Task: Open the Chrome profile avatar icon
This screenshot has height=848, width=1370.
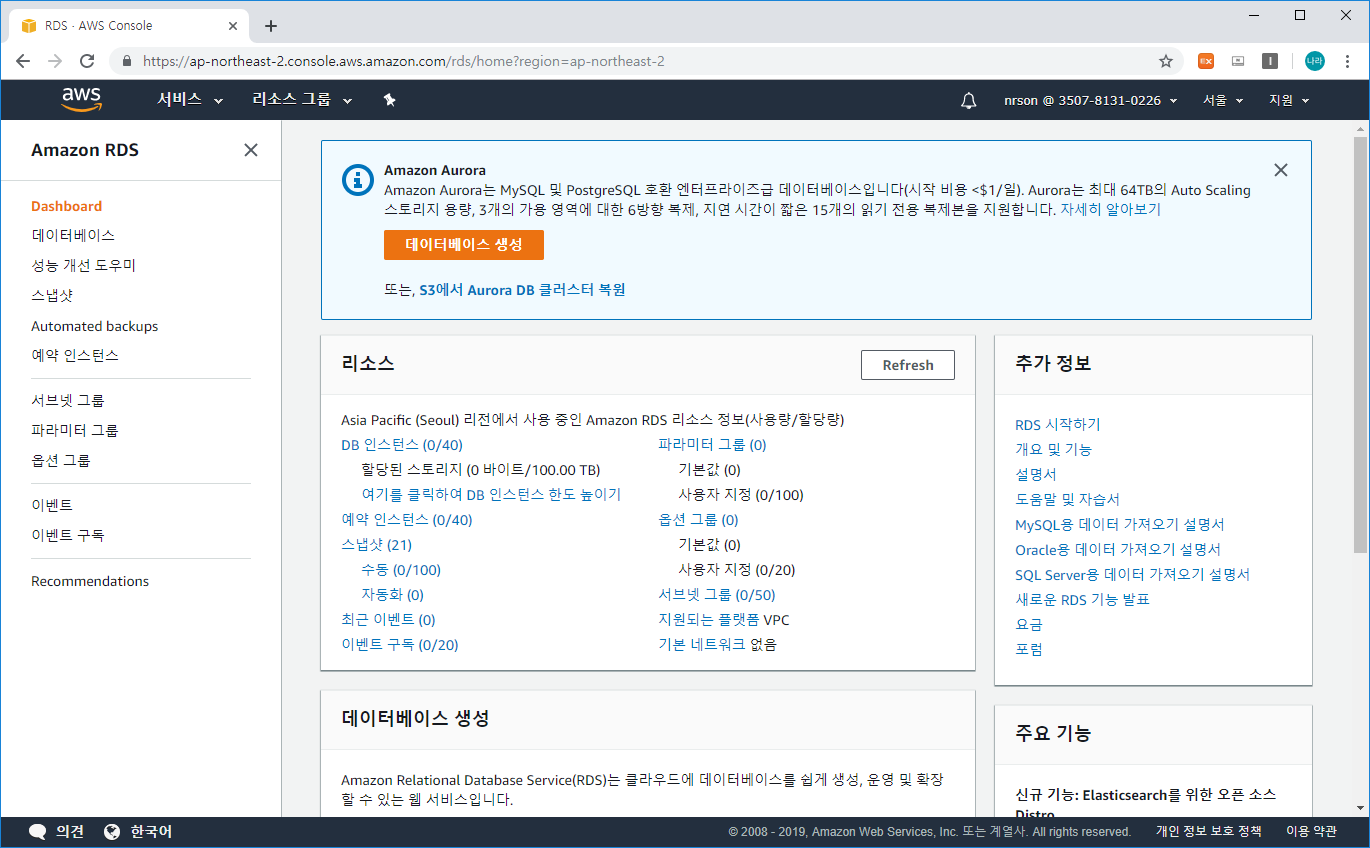Action: click(1315, 61)
